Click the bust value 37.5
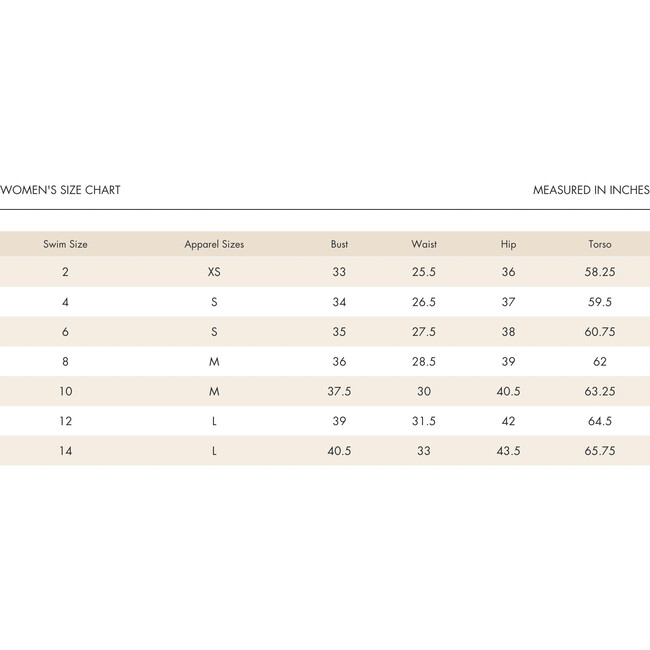This screenshot has height=650, width=650. (339, 392)
